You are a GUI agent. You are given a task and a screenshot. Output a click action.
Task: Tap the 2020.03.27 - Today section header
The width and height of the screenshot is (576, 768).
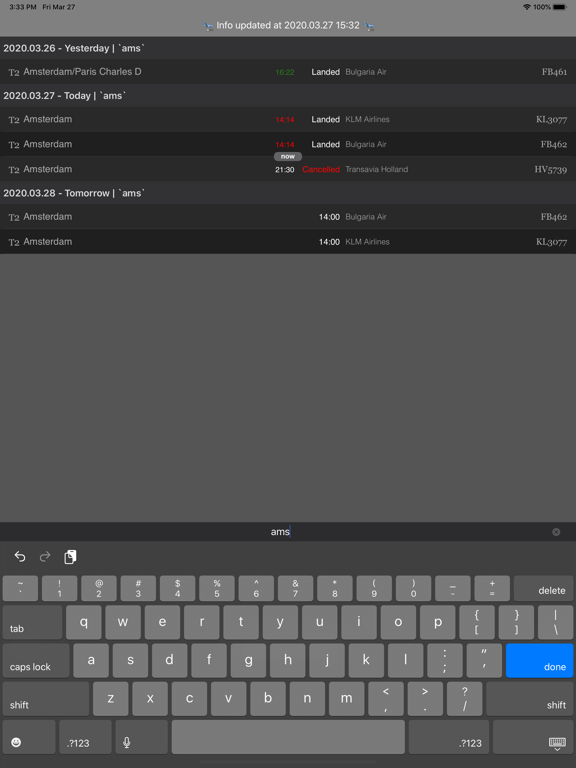288,96
